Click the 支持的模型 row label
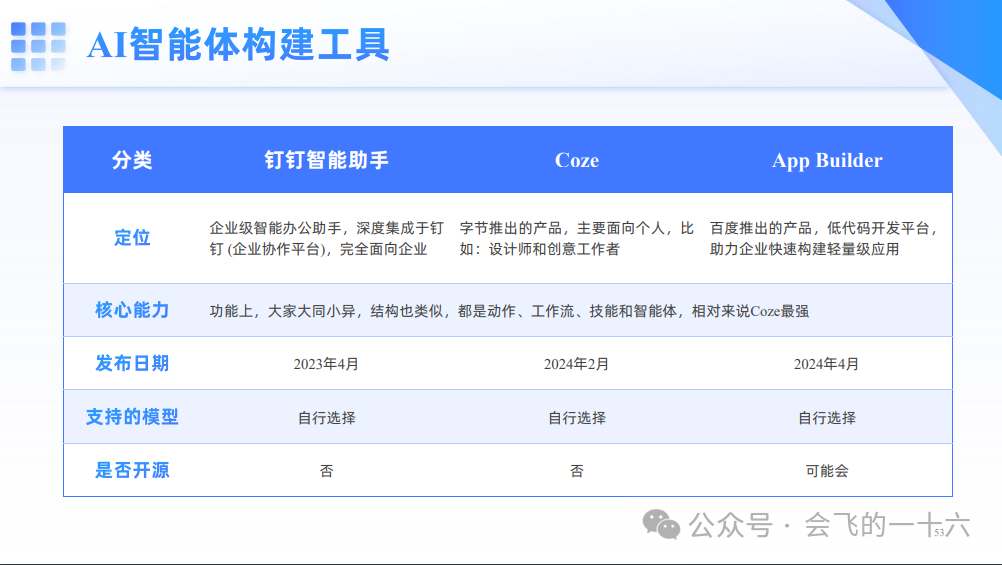The width and height of the screenshot is (1002, 565). click(132, 417)
